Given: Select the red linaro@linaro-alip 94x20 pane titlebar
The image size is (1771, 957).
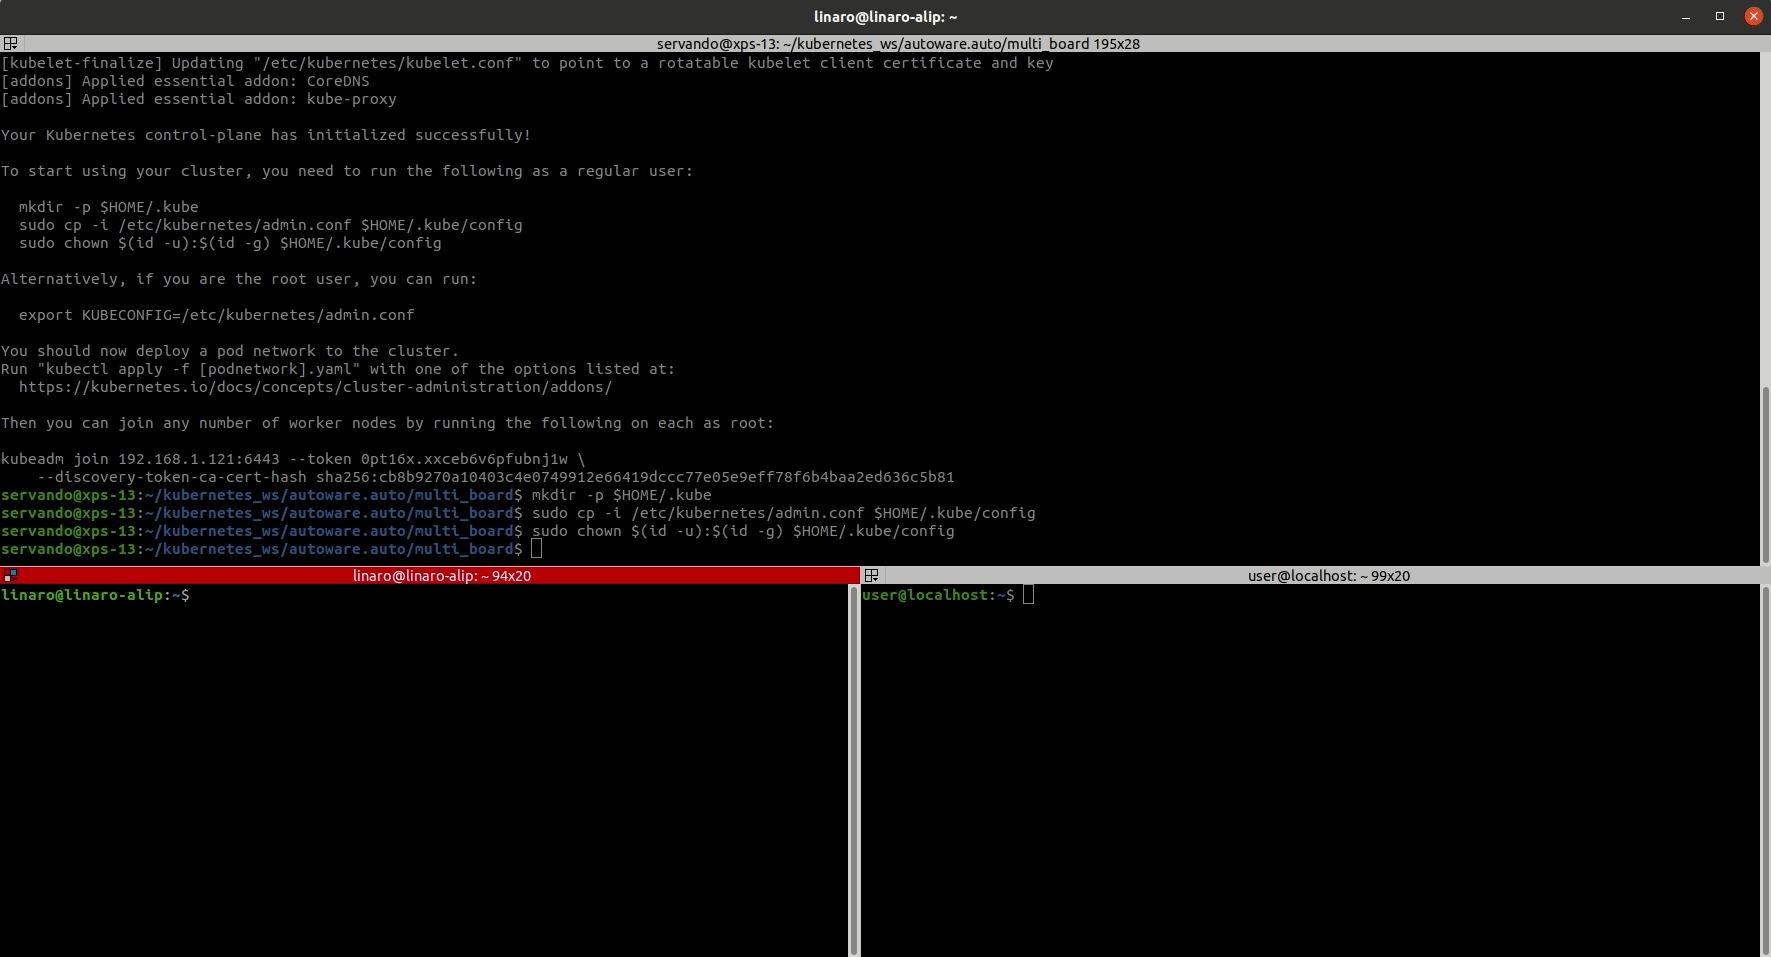Looking at the screenshot, I should pos(441,576).
